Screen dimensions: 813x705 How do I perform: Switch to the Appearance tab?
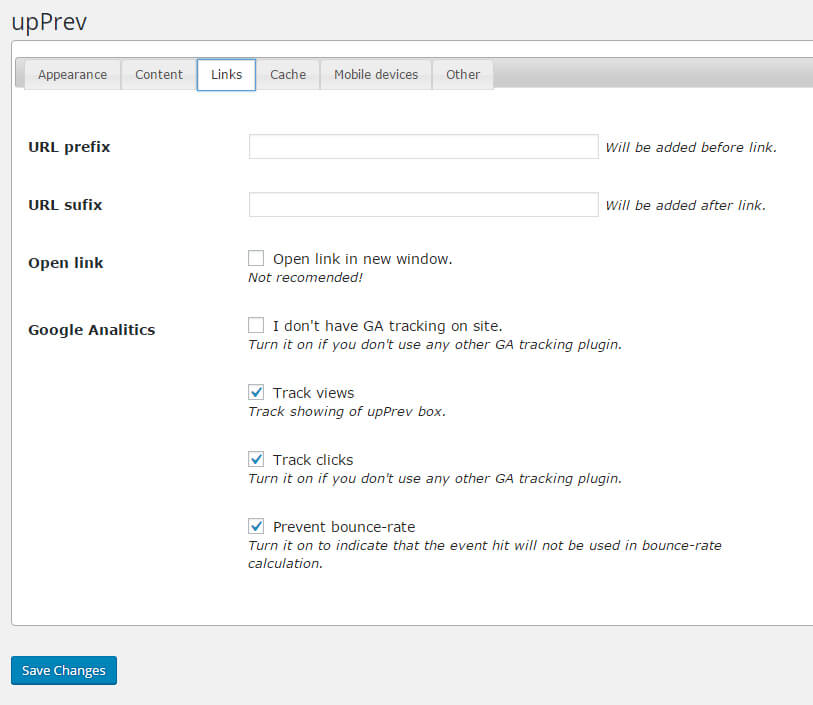[72, 75]
